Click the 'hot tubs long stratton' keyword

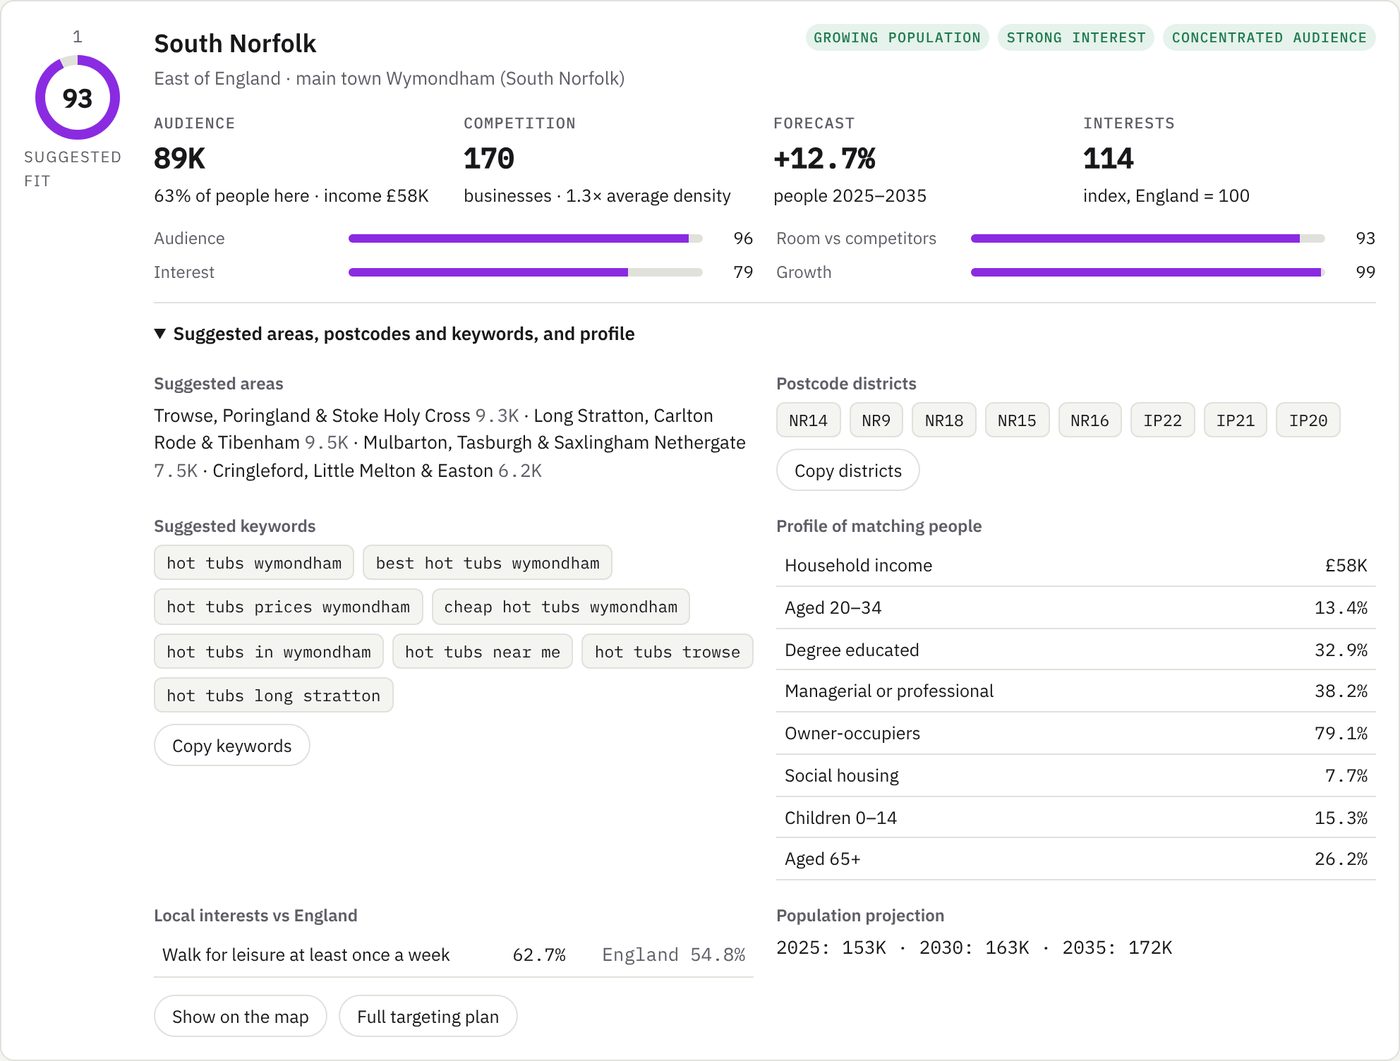pyautogui.click(x=274, y=696)
